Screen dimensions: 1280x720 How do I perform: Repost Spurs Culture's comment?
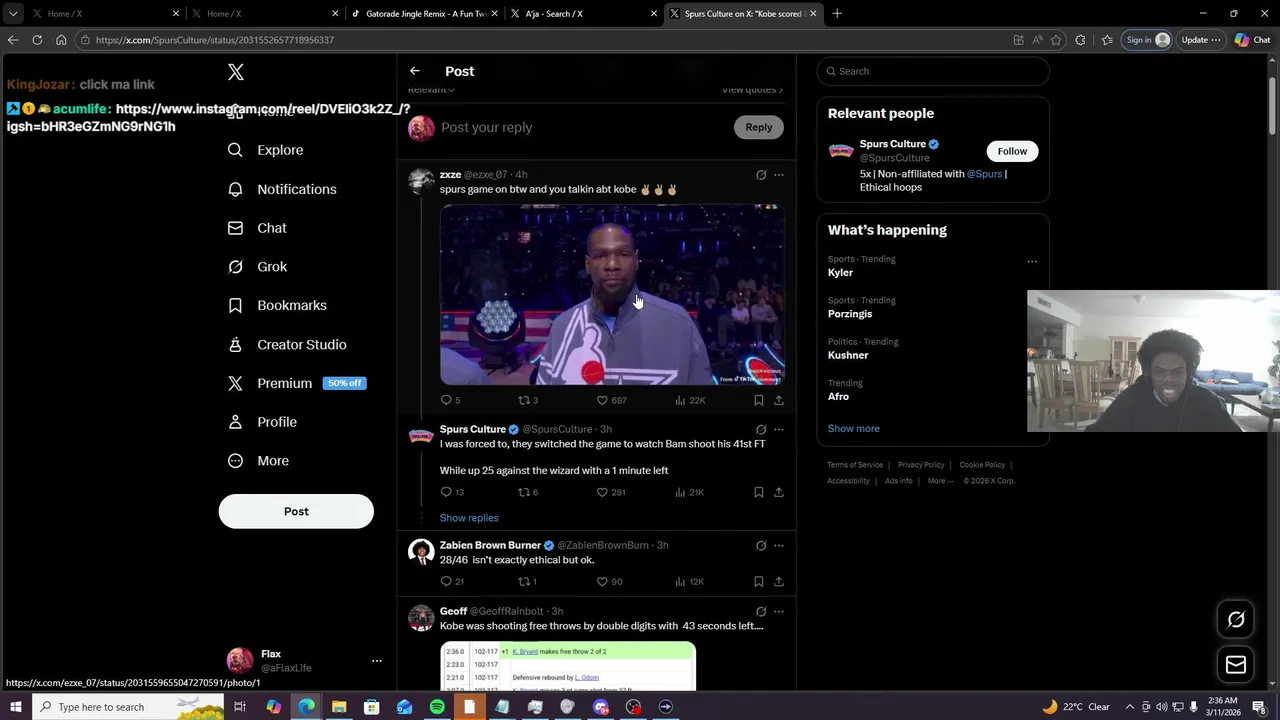[527, 492]
